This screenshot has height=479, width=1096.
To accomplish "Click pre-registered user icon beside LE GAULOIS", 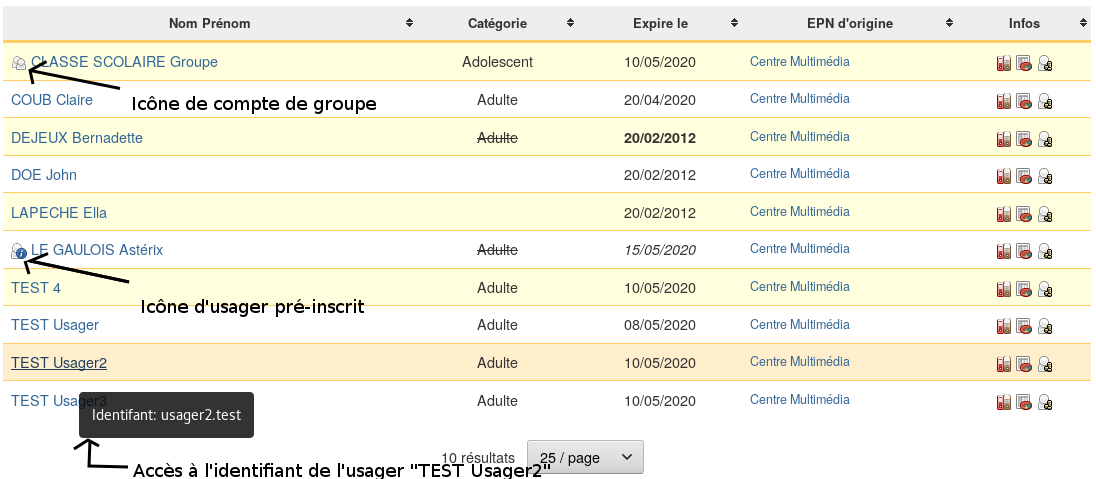I will 18,251.
